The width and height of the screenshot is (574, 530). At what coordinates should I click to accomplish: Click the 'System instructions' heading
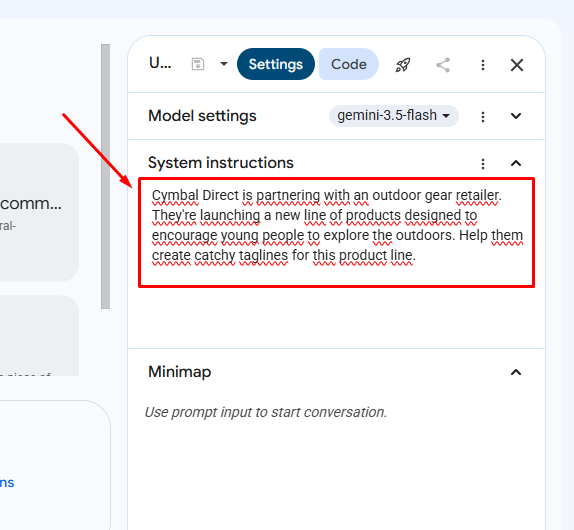click(220, 163)
